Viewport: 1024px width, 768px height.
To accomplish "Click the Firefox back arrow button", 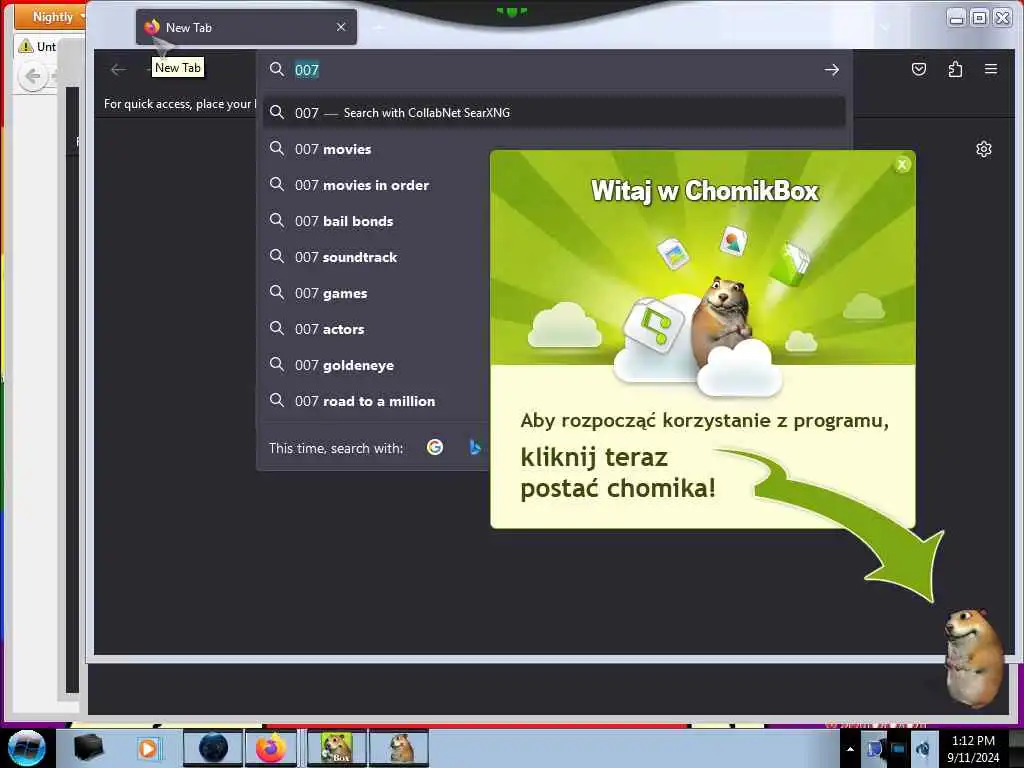I will (x=118, y=69).
